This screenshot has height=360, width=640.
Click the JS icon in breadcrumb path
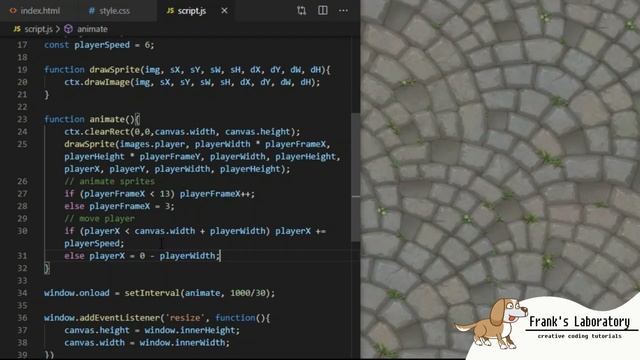[17, 29]
